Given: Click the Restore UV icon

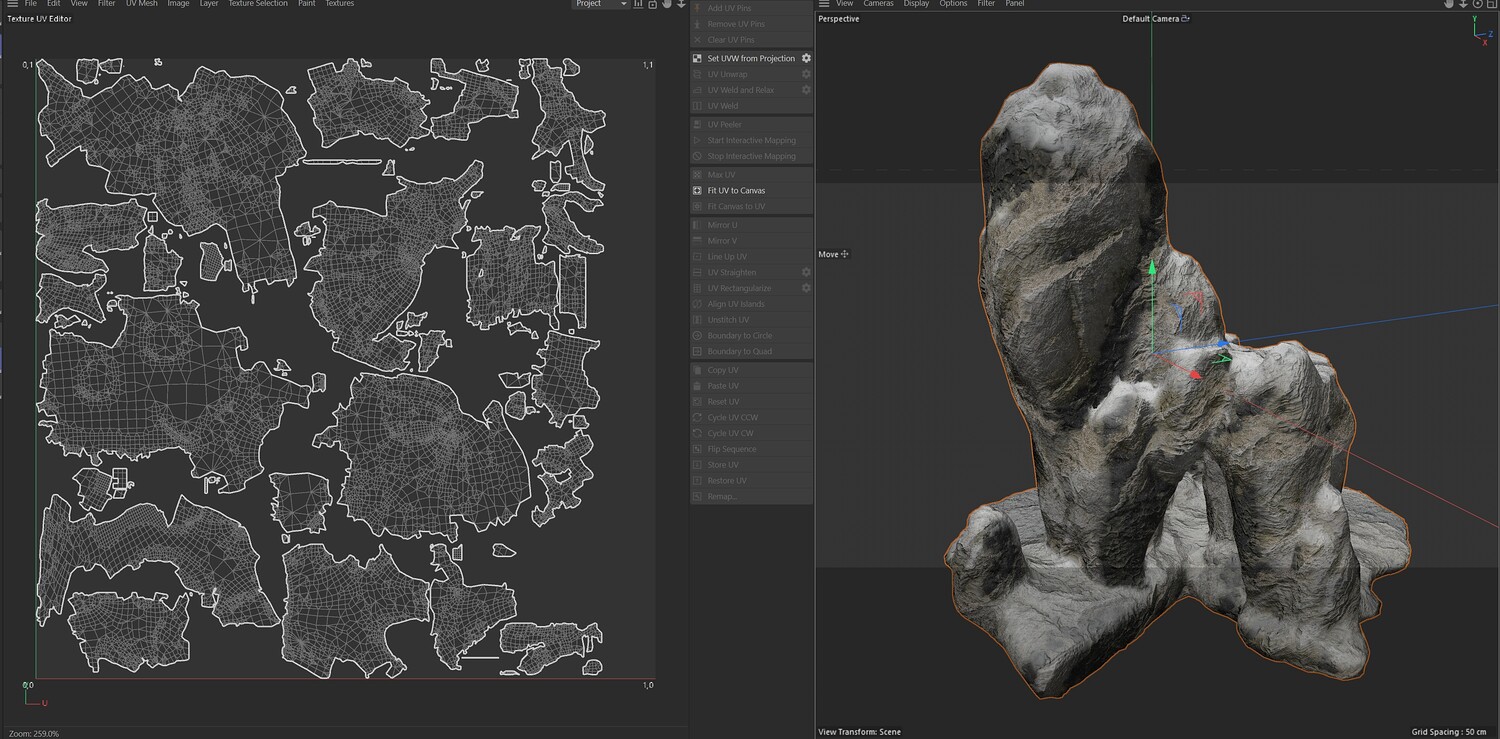Looking at the screenshot, I should click(x=698, y=481).
